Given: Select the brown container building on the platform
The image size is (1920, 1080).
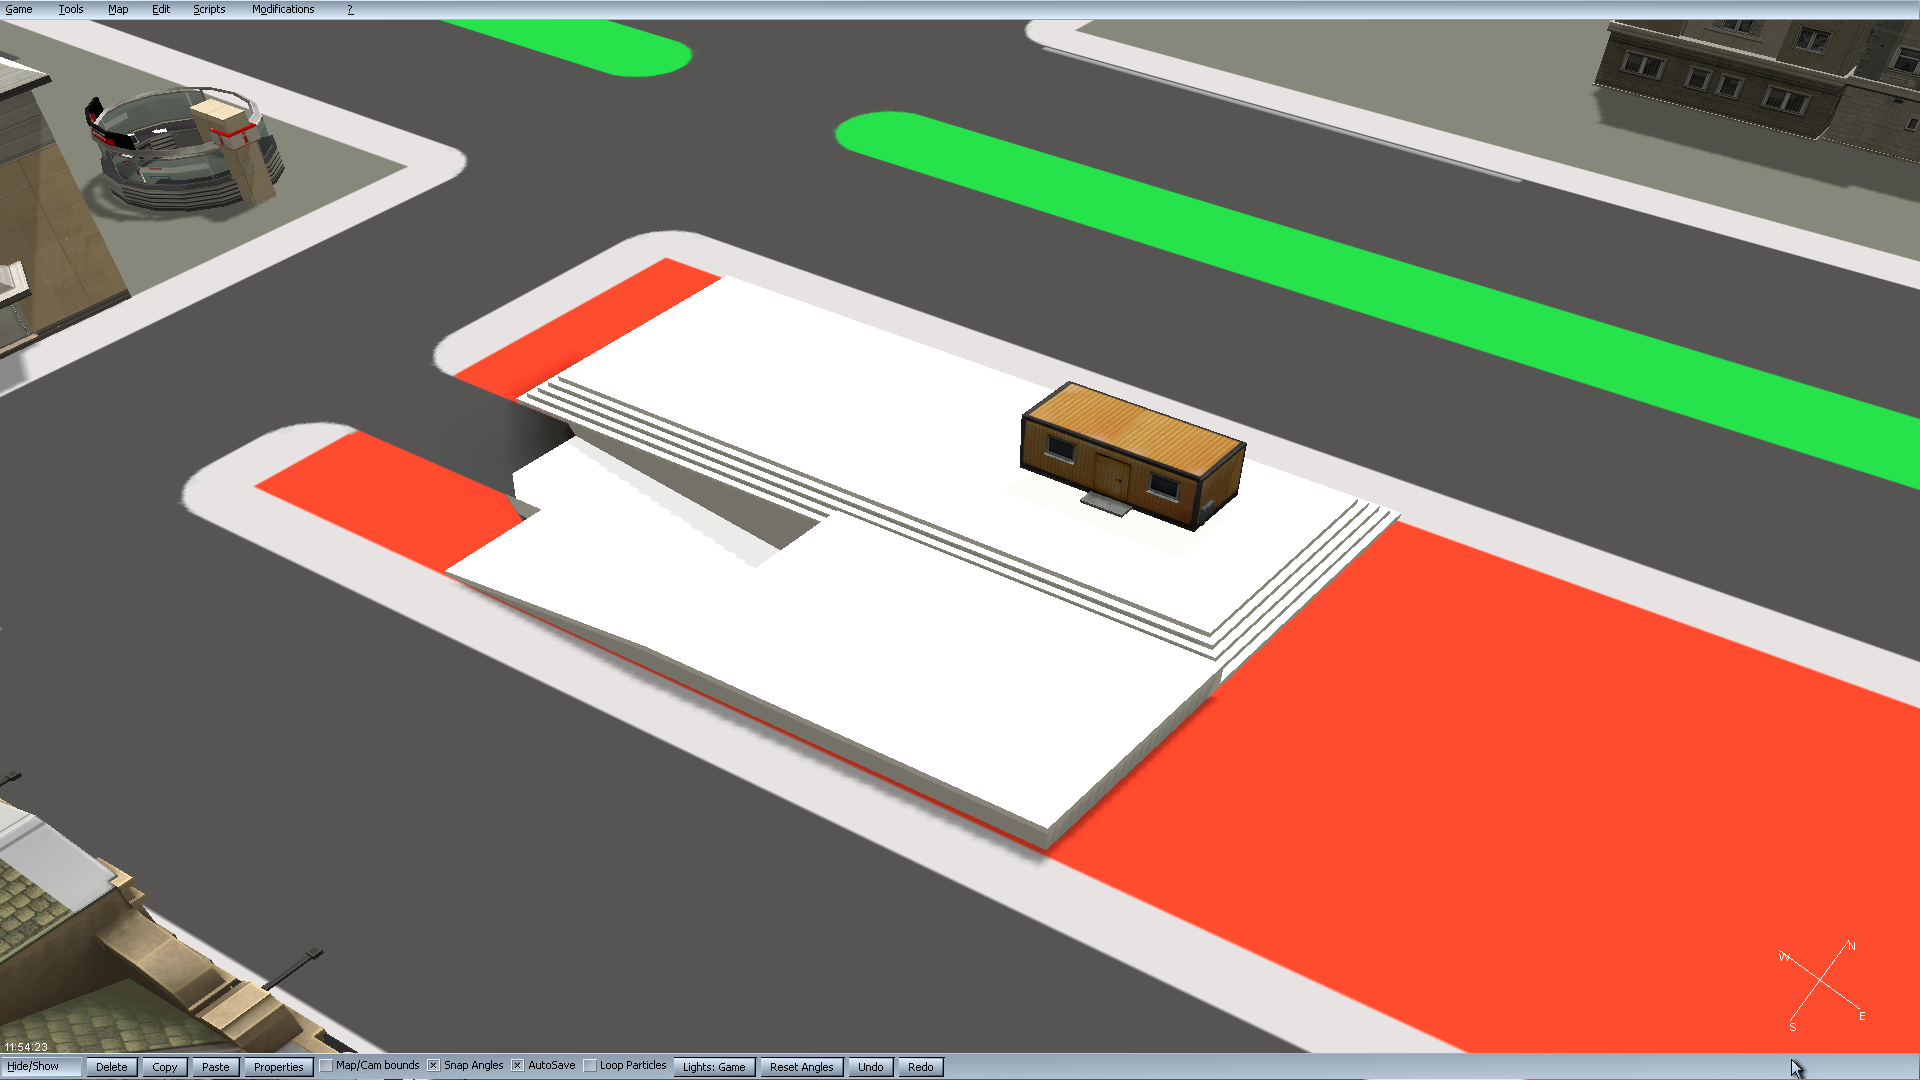Looking at the screenshot, I should (1132, 453).
